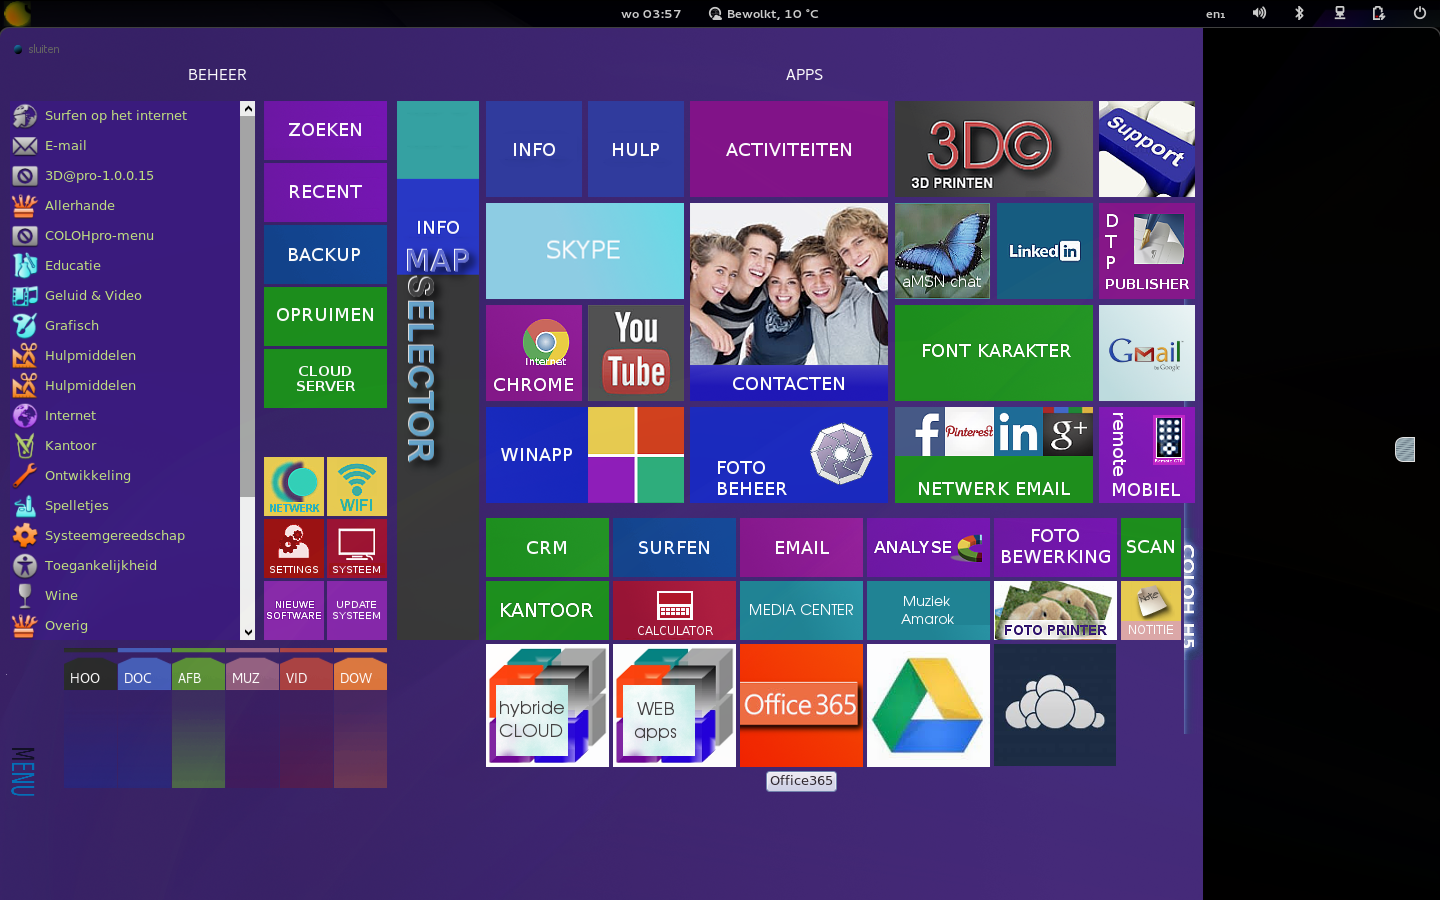Open the ownCloud cloud tile
The height and width of the screenshot is (900, 1440).
1055,705
